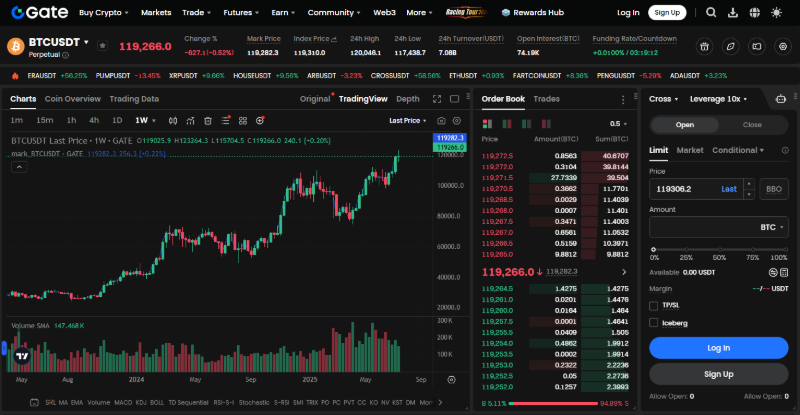Take a chart snapshot with camera icon
Screen dimensions: 800x415
(x=441, y=120)
